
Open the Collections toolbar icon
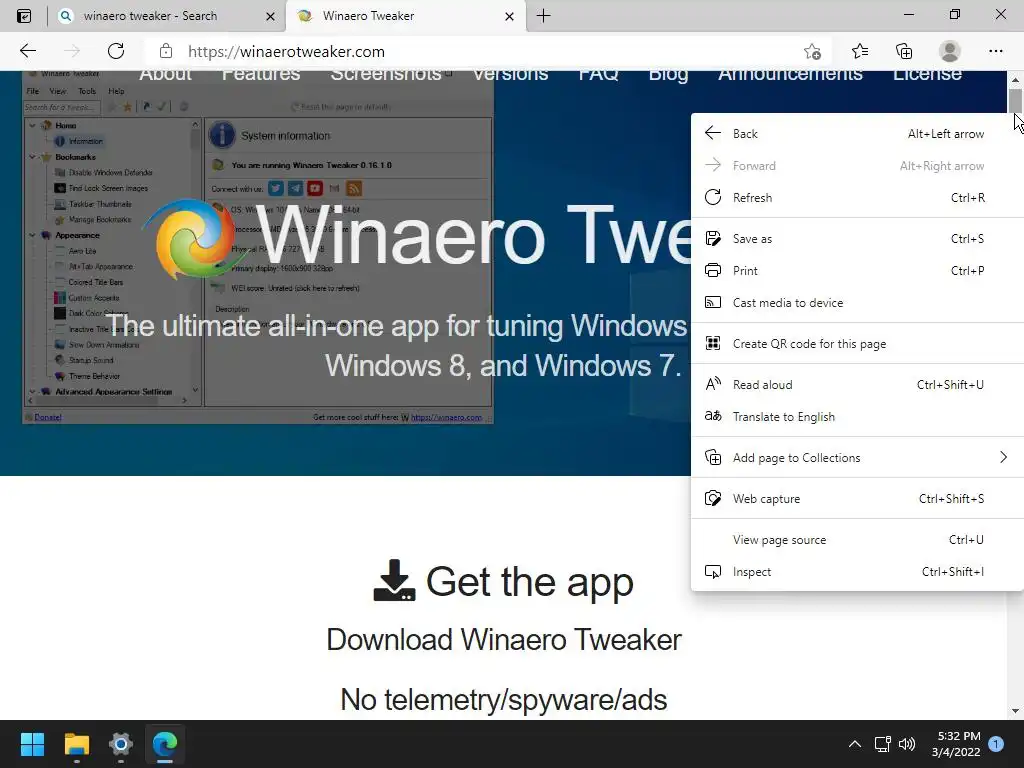(904, 51)
